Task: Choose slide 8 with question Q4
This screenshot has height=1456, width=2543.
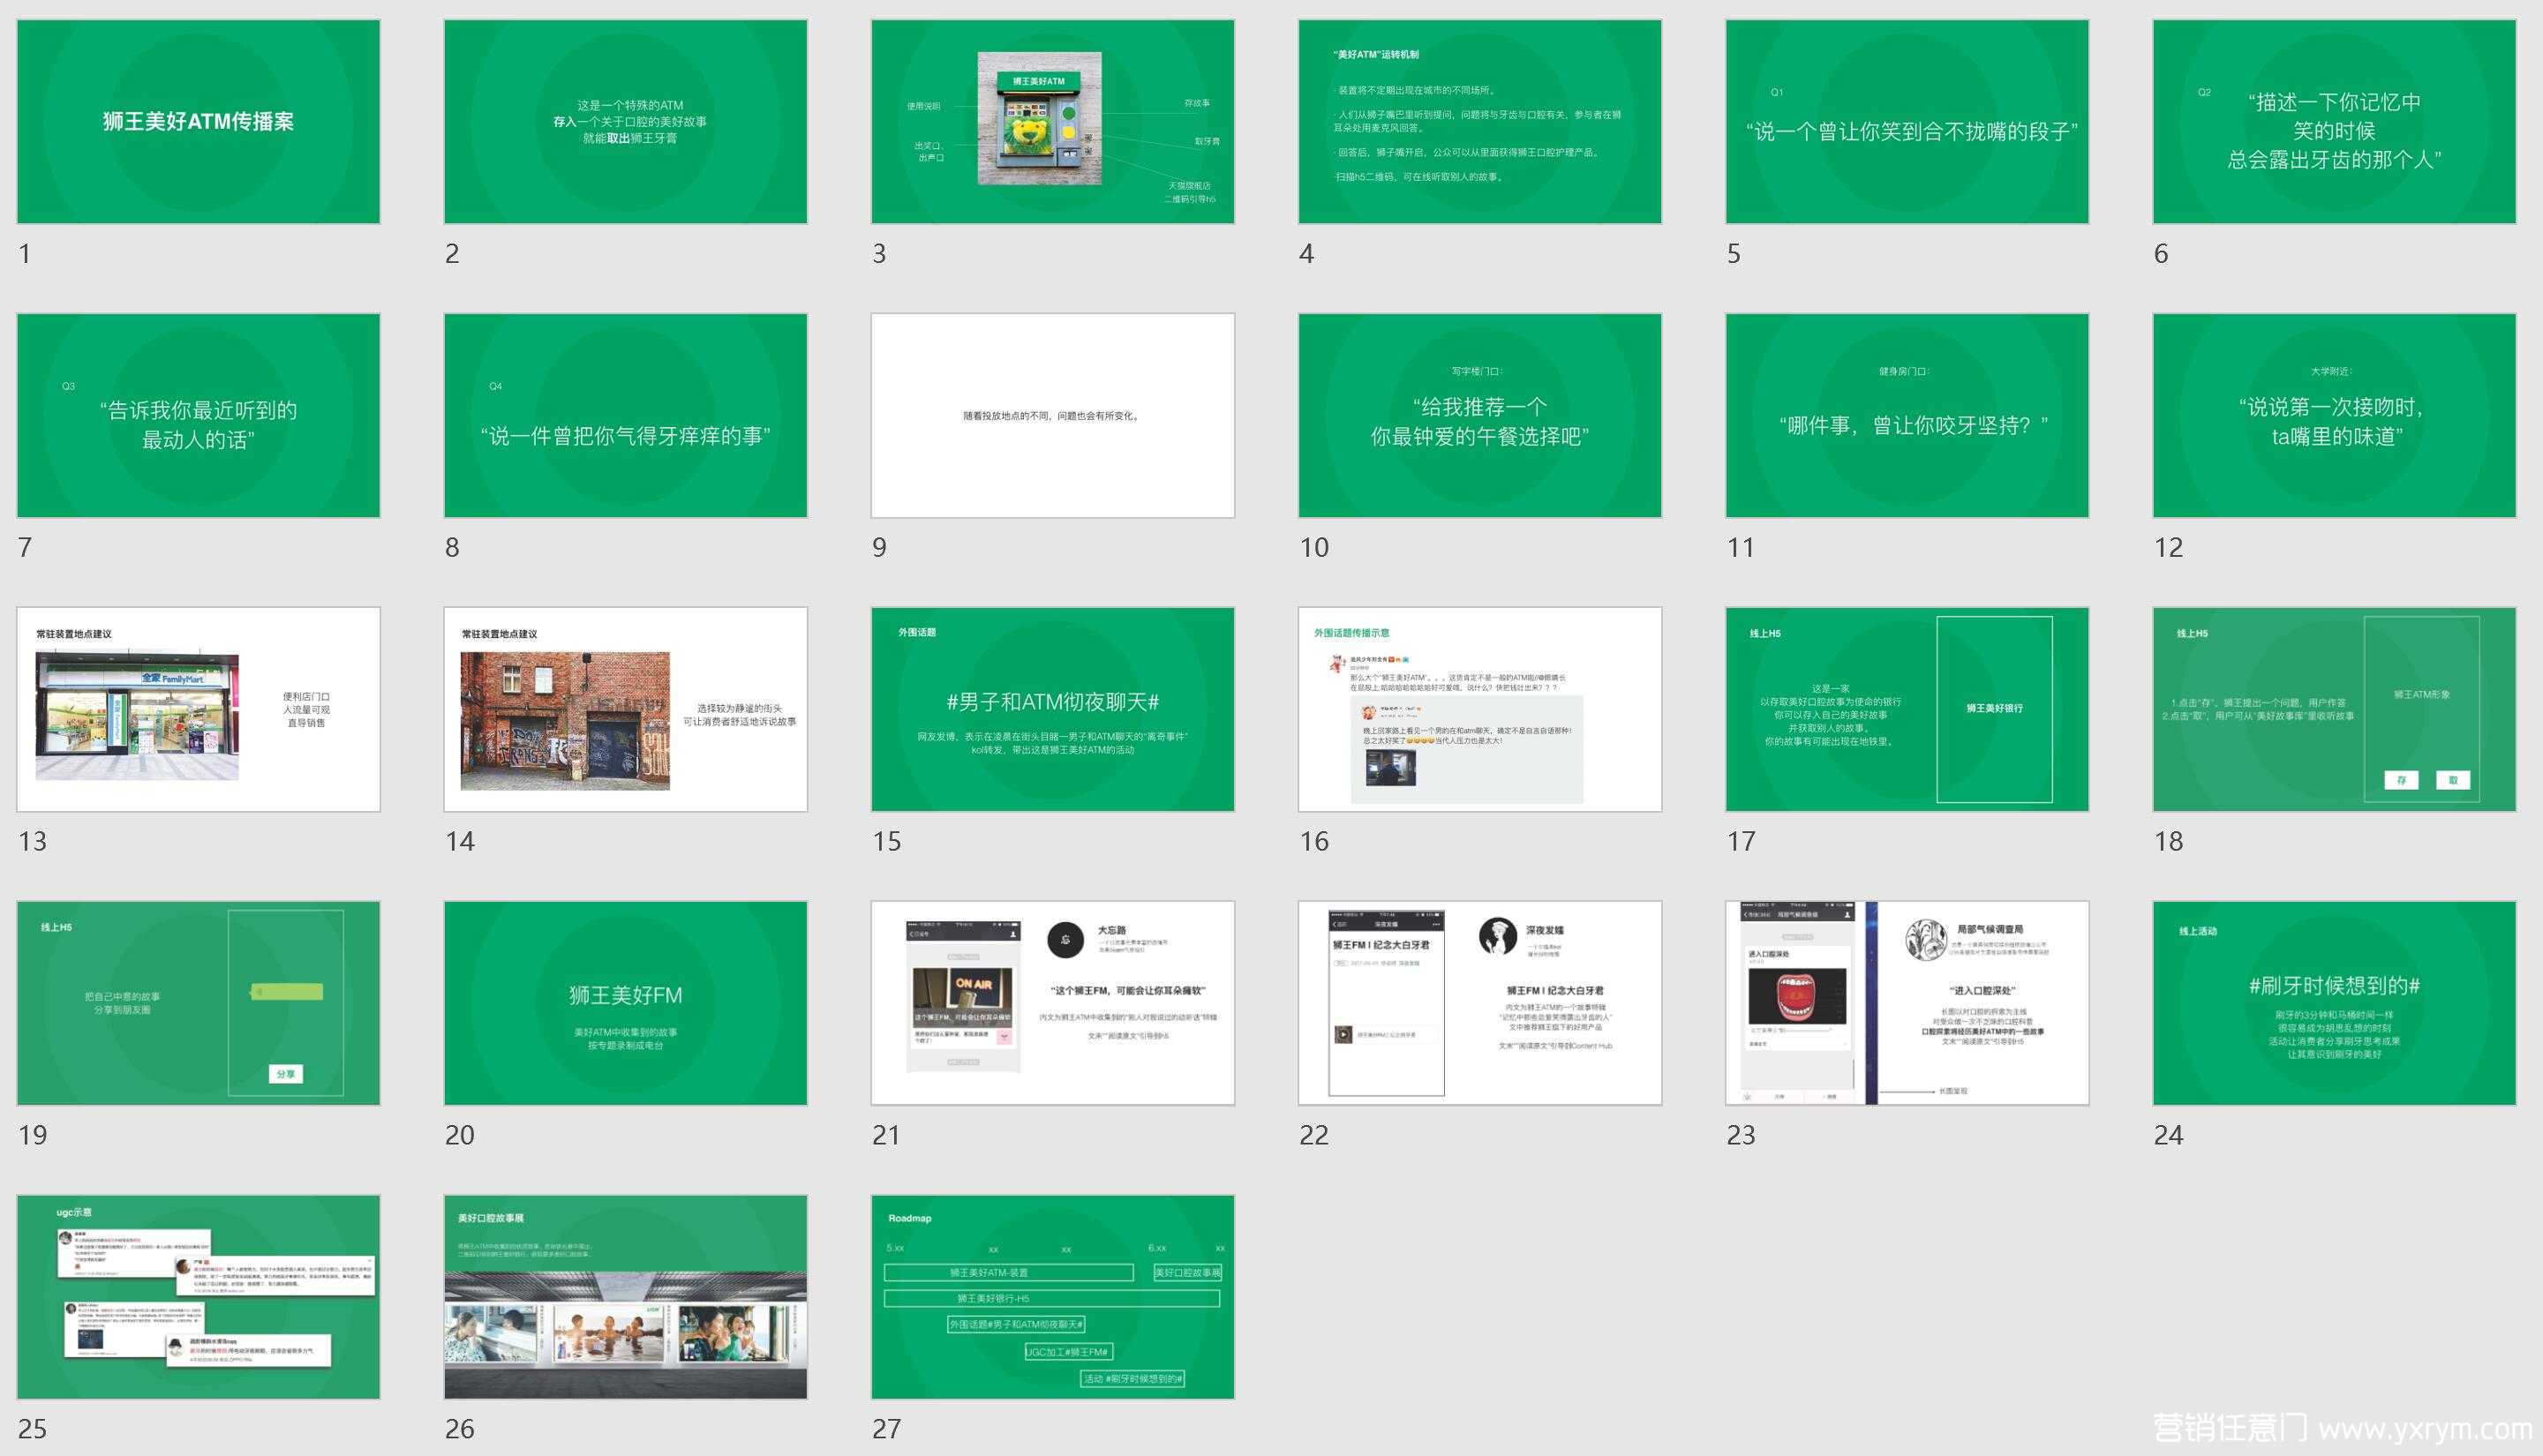Action: 625,415
